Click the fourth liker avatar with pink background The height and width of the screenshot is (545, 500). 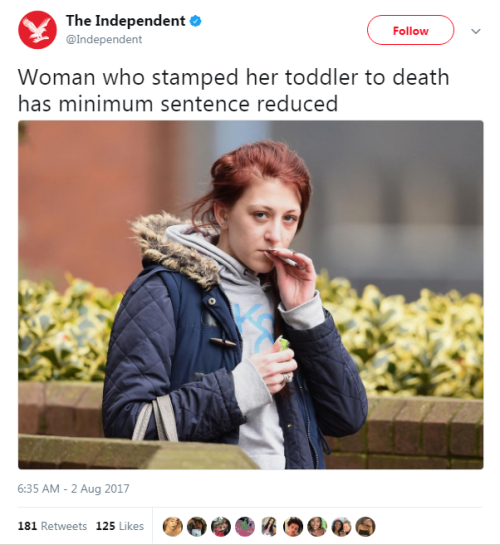(245, 527)
